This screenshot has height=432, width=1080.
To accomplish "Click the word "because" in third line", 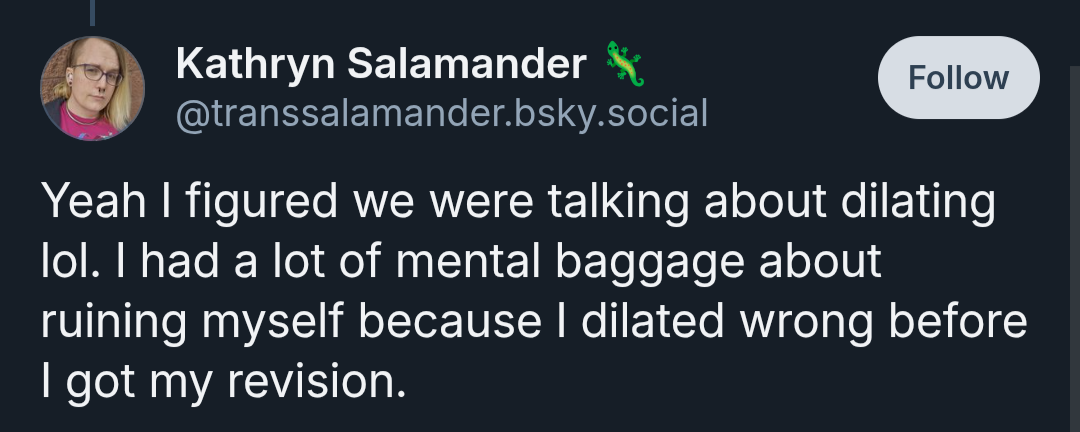I will click(450, 321).
